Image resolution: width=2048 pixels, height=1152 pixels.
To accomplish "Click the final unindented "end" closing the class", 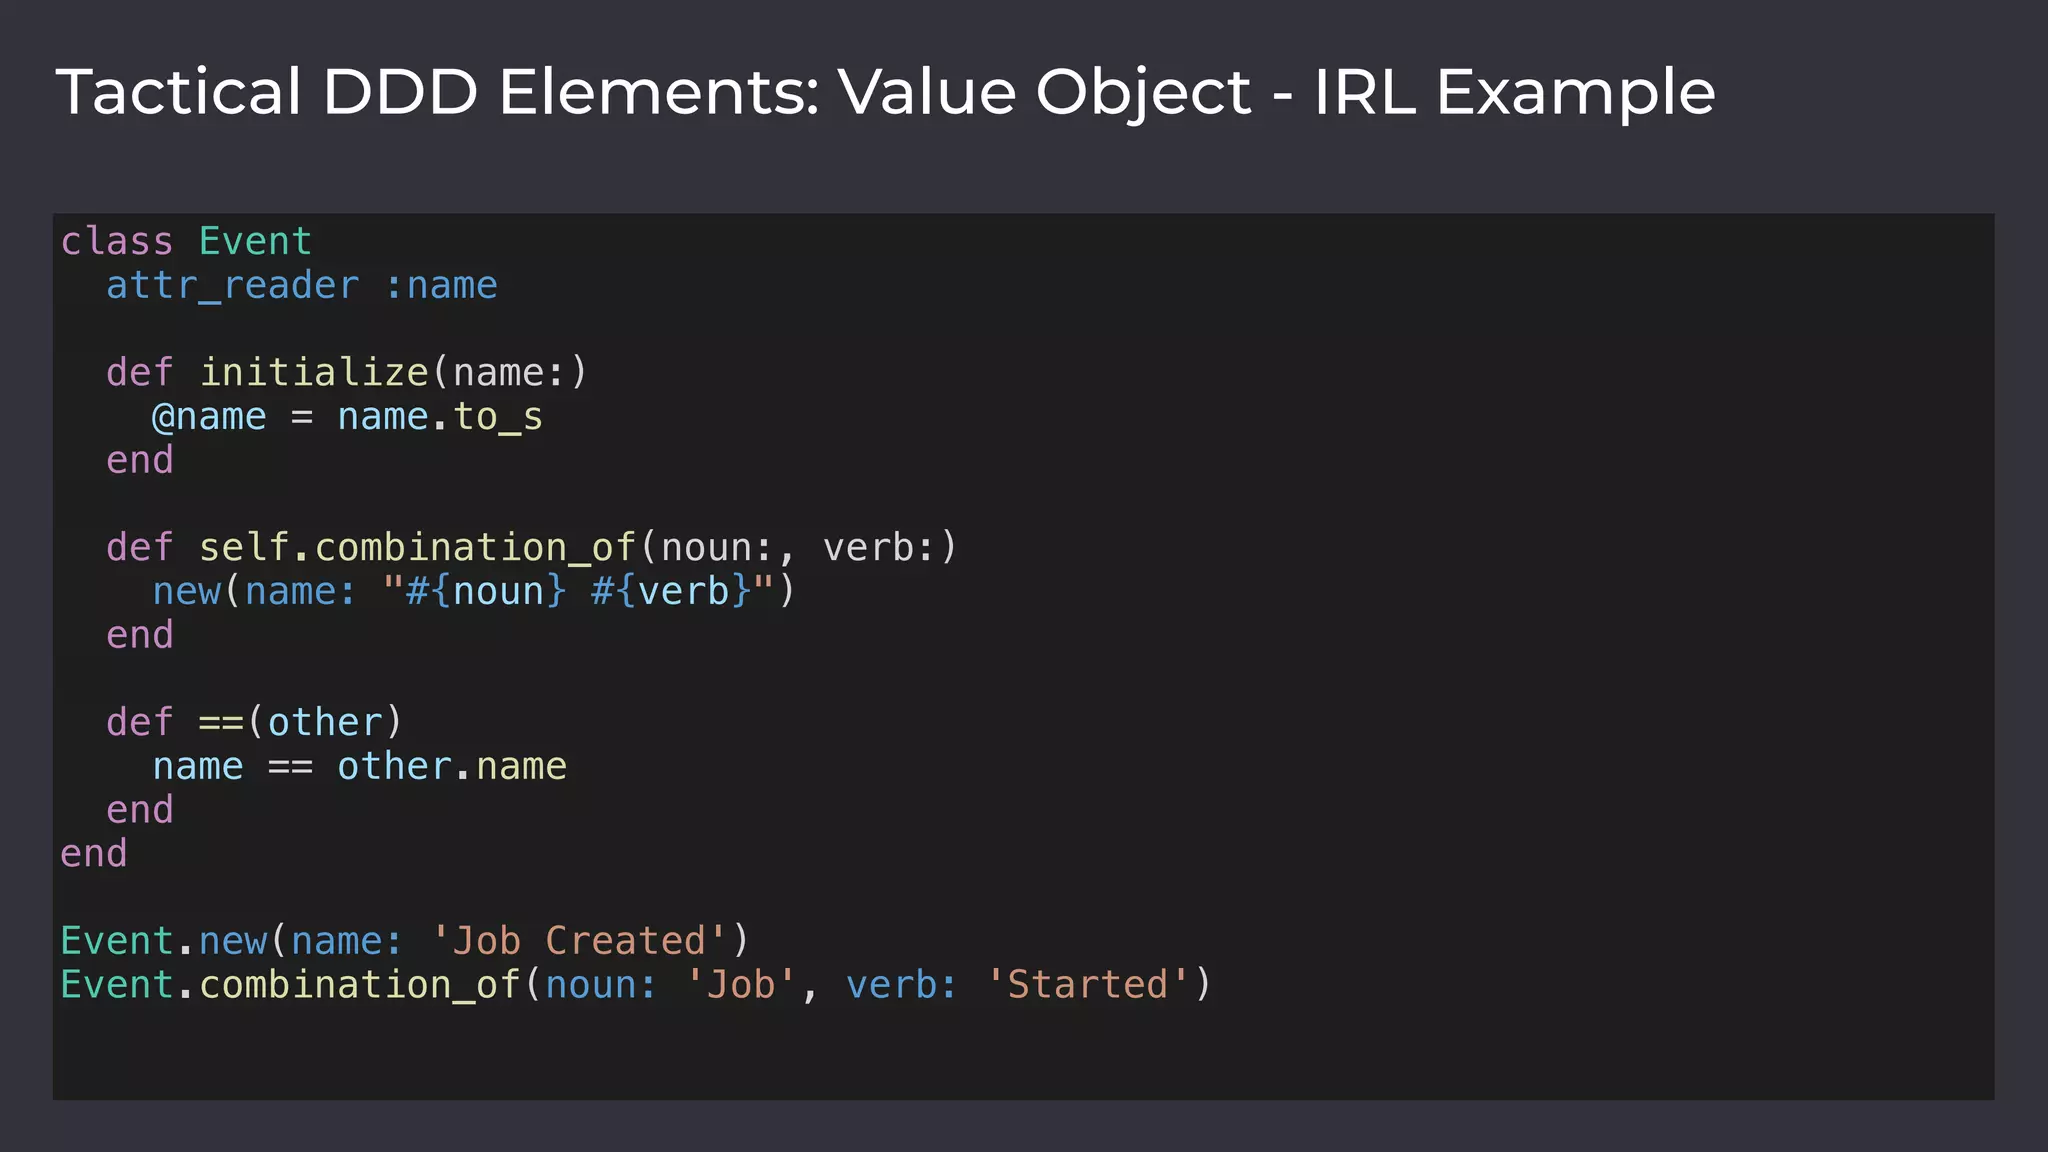I will pyautogui.click(x=94, y=854).
